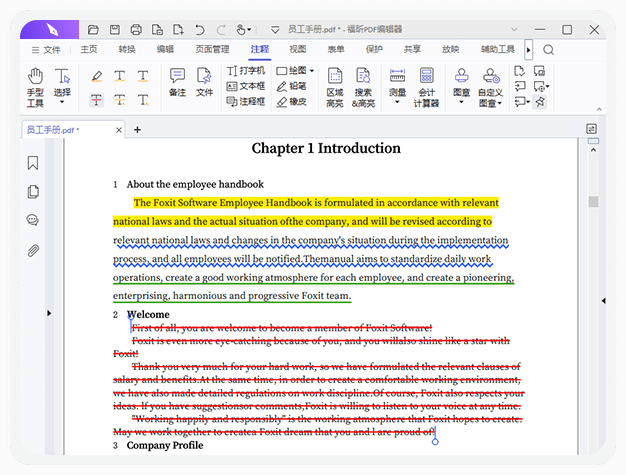
Task: Click the Stamp icon (图章)
Action: tap(462, 75)
